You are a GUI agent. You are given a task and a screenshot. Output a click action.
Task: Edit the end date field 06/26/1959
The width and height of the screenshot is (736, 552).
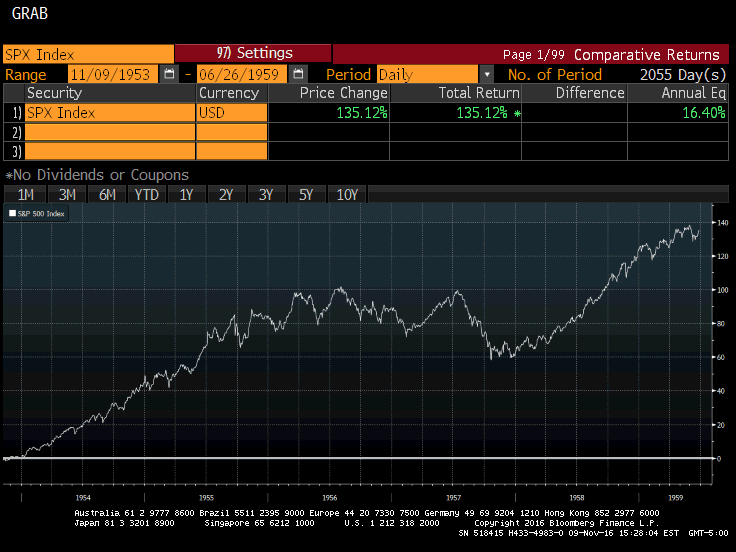[242, 74]
